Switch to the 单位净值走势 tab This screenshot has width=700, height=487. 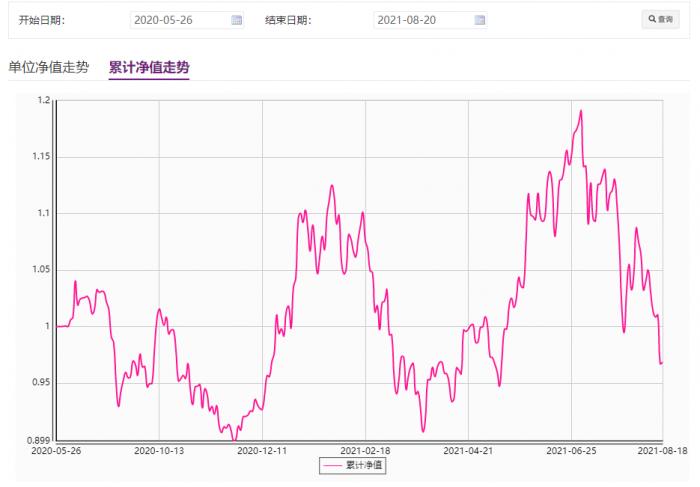pyautogui.click(x=48, y=67)
